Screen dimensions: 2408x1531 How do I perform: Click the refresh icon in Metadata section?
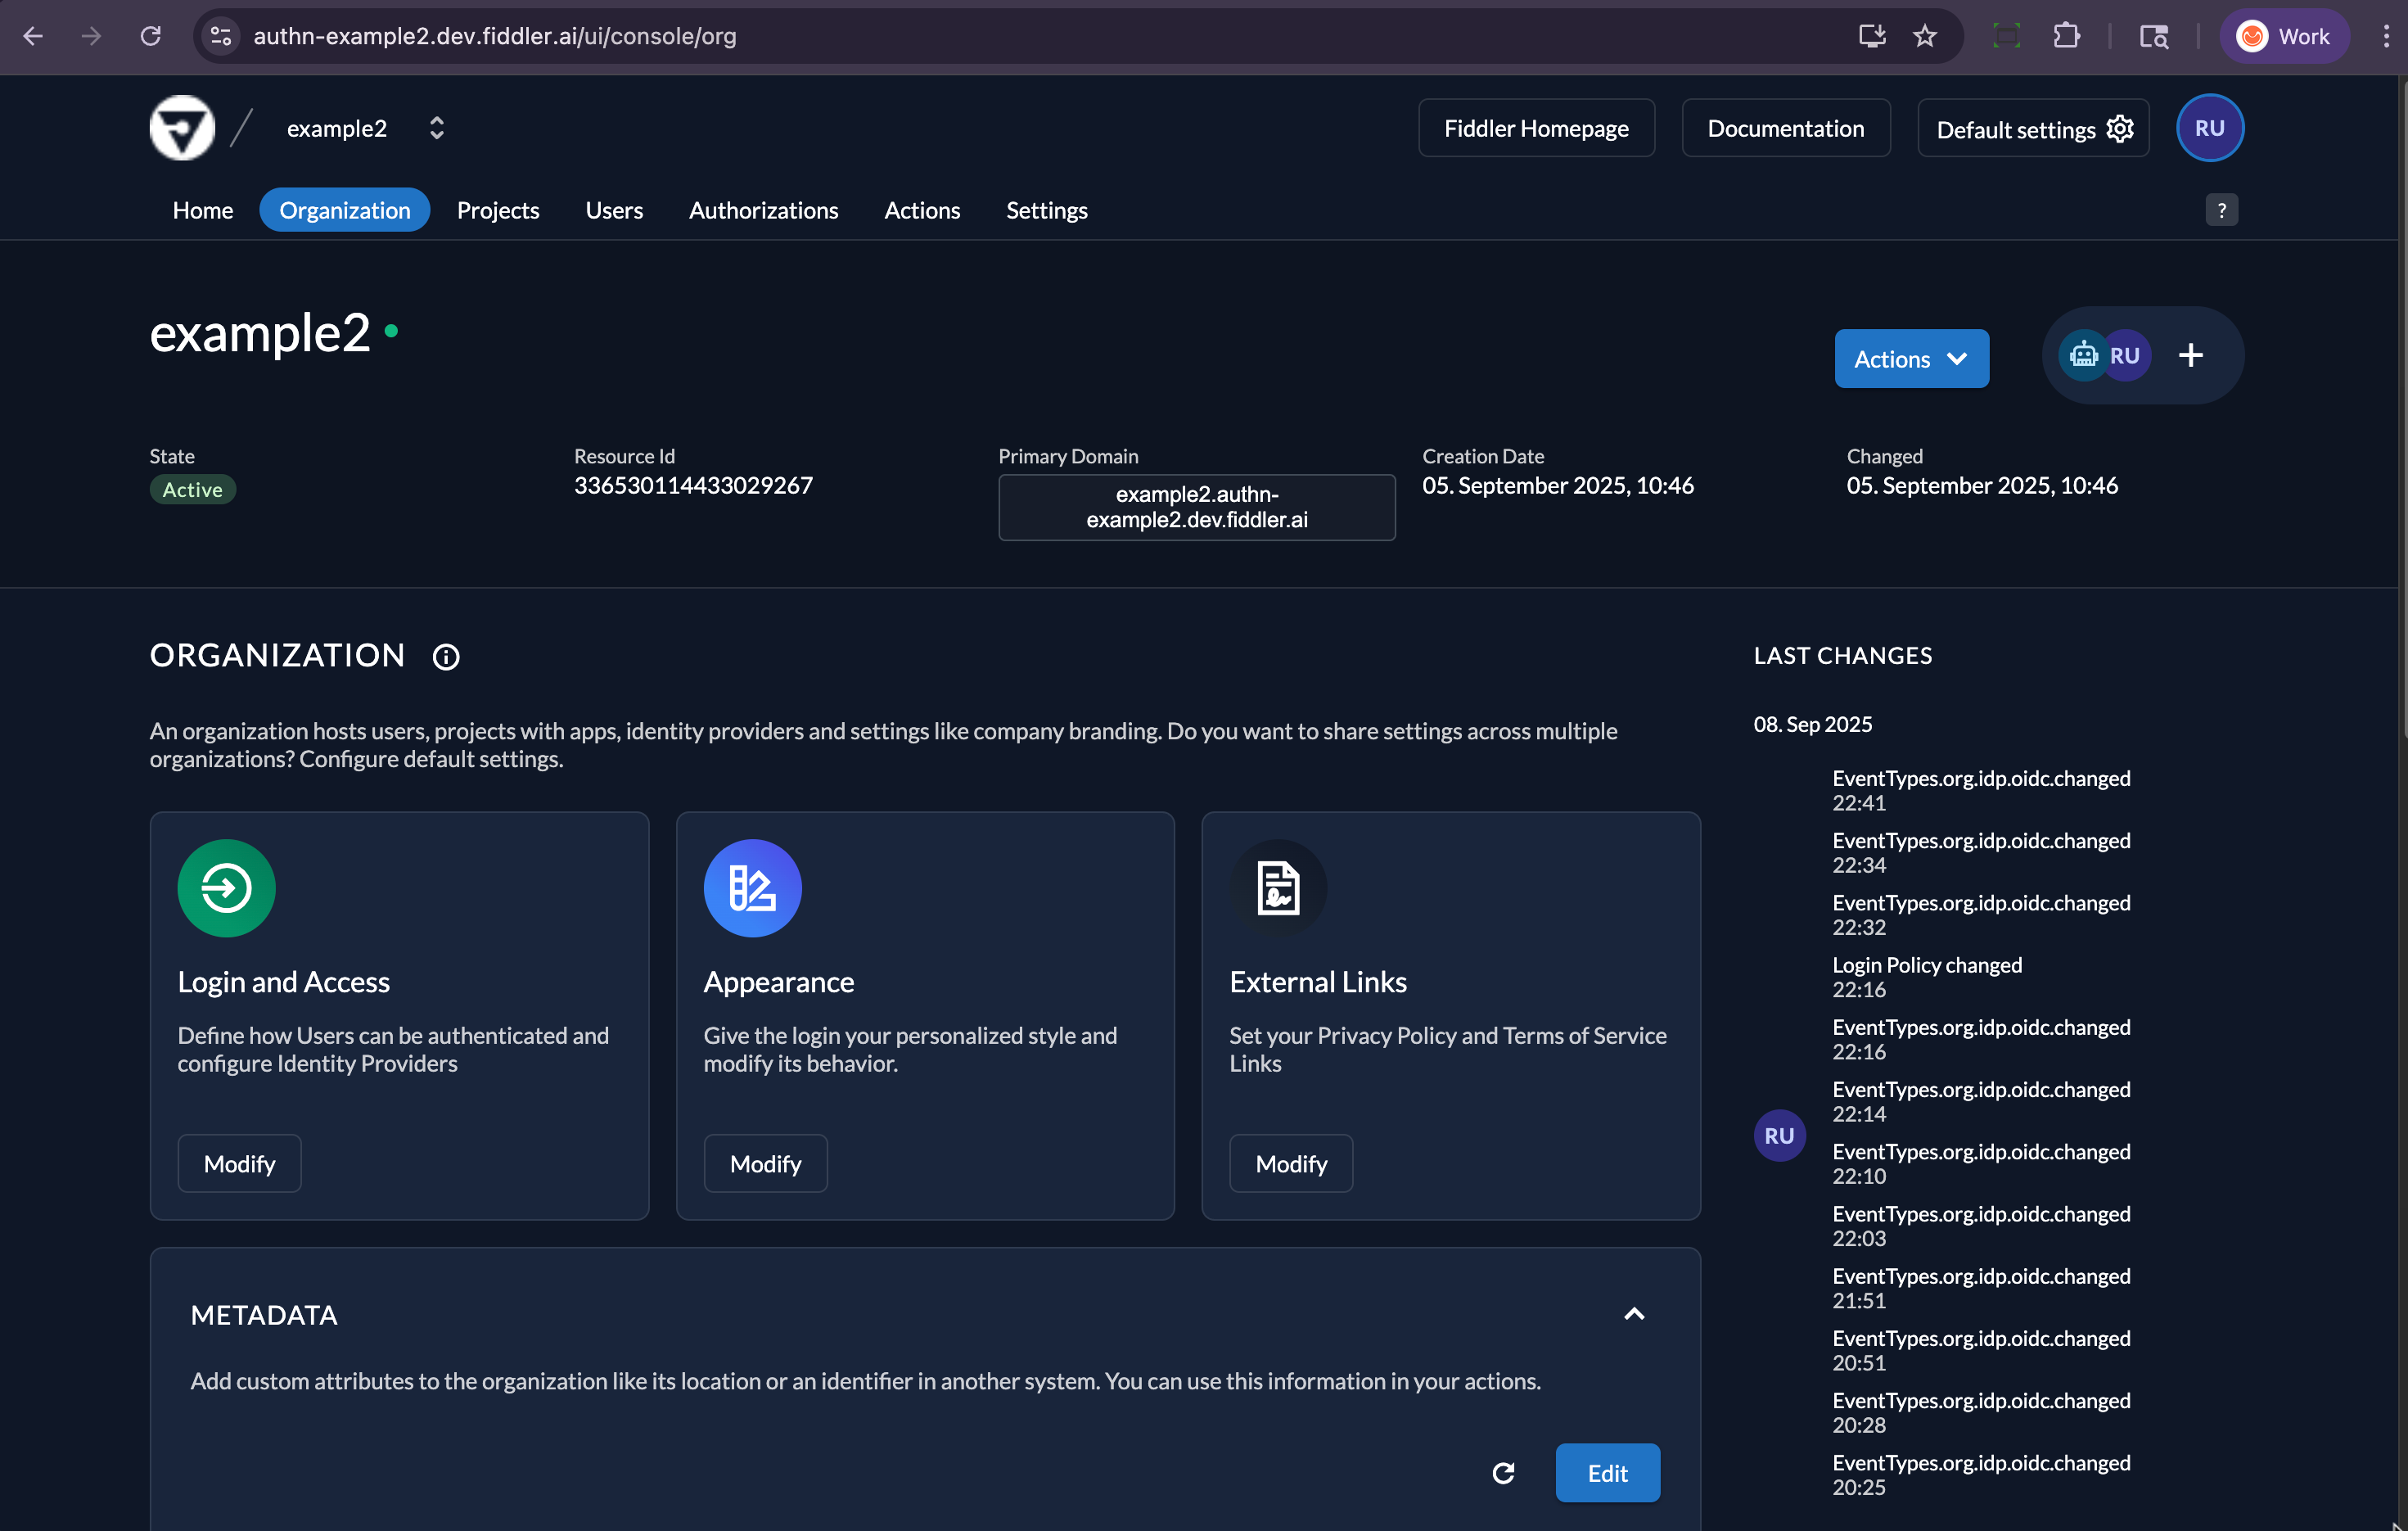(x=1504, y=1473)
